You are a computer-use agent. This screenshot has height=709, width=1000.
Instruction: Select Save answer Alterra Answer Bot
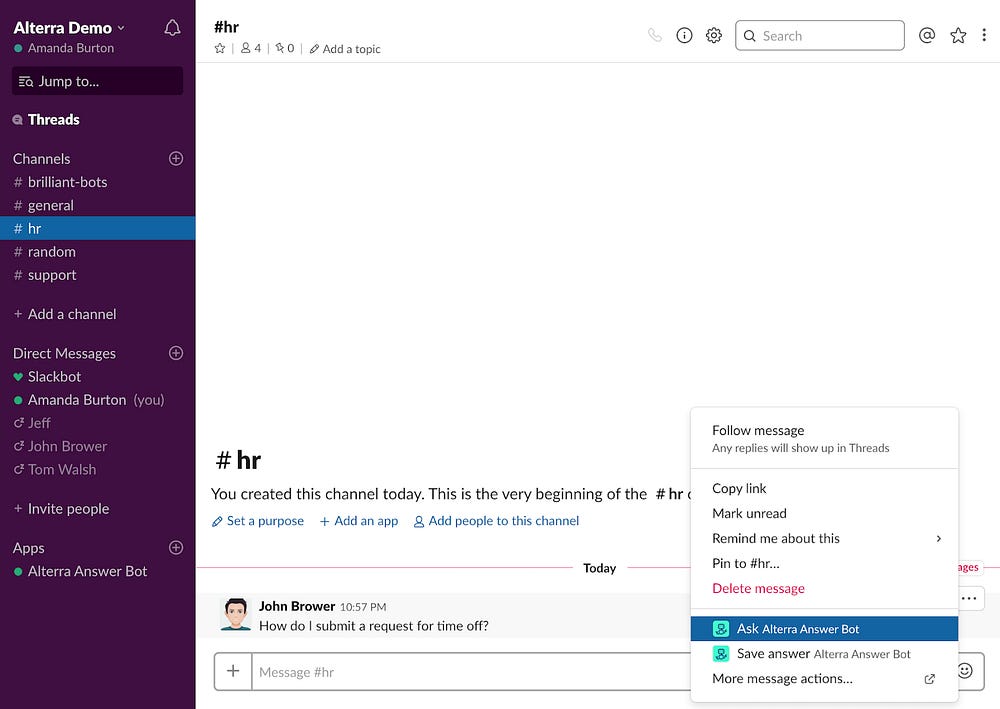[x=824, y=654]
